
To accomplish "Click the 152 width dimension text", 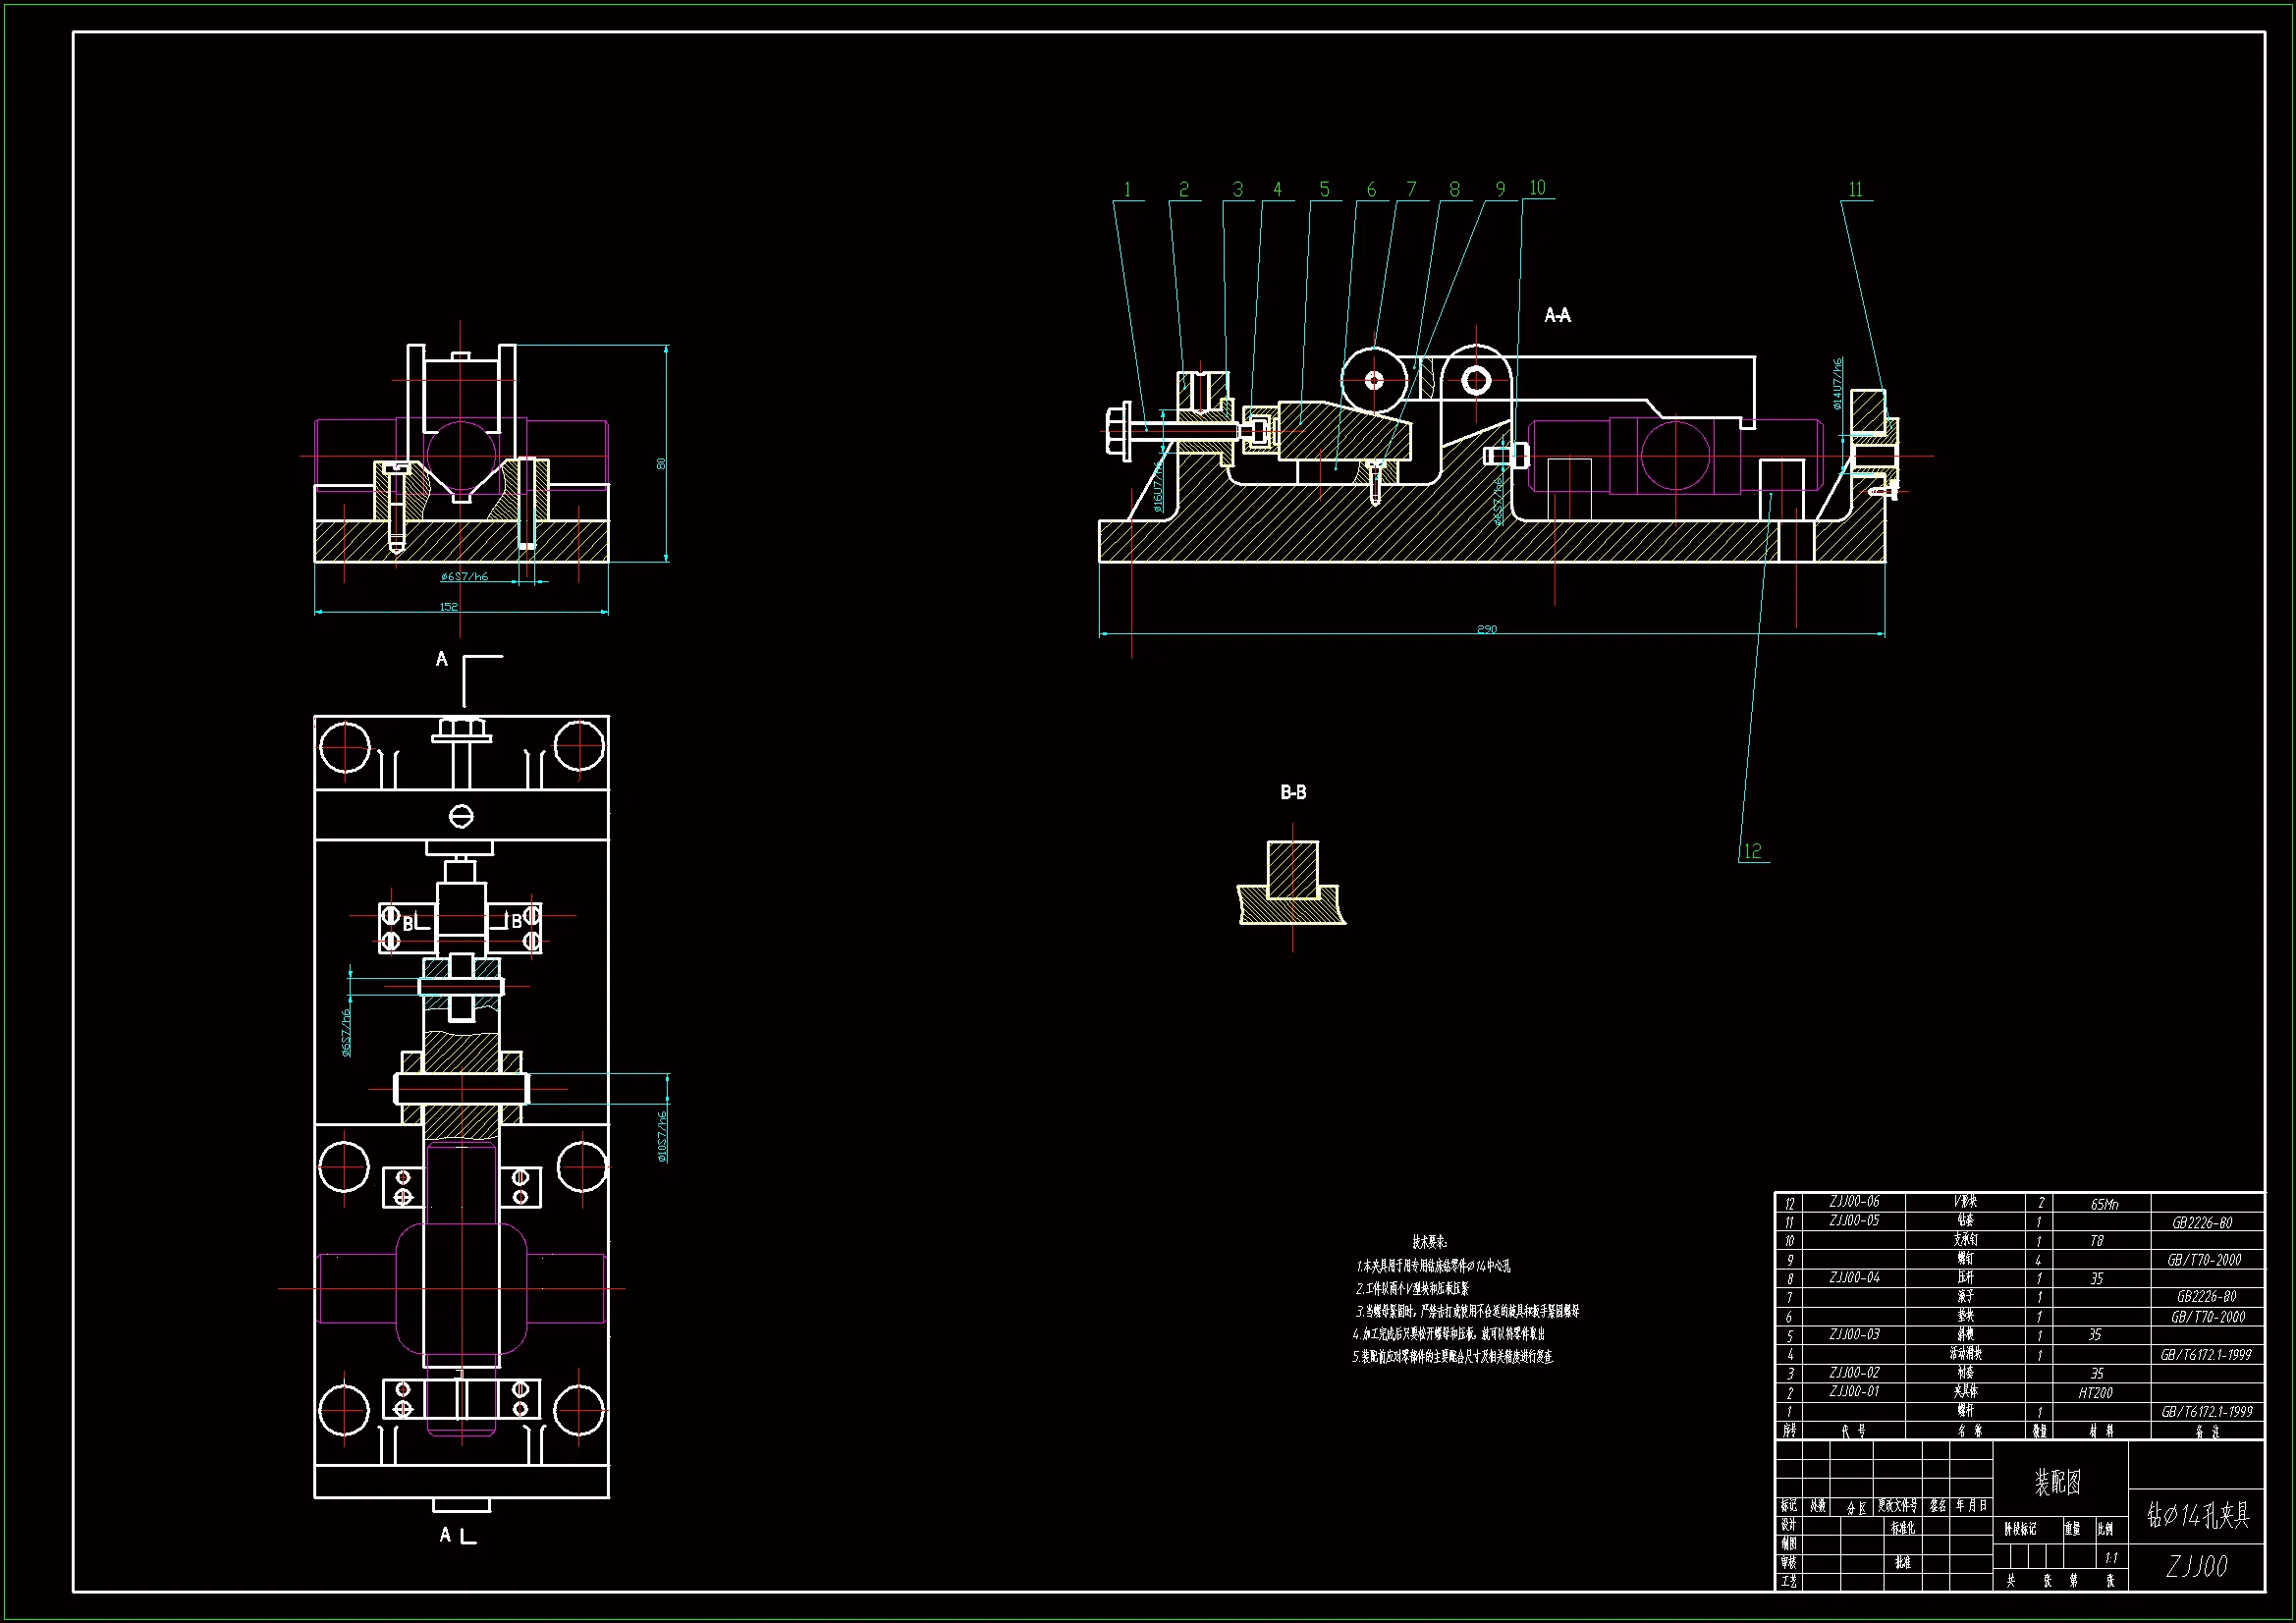I will (449, 607).
